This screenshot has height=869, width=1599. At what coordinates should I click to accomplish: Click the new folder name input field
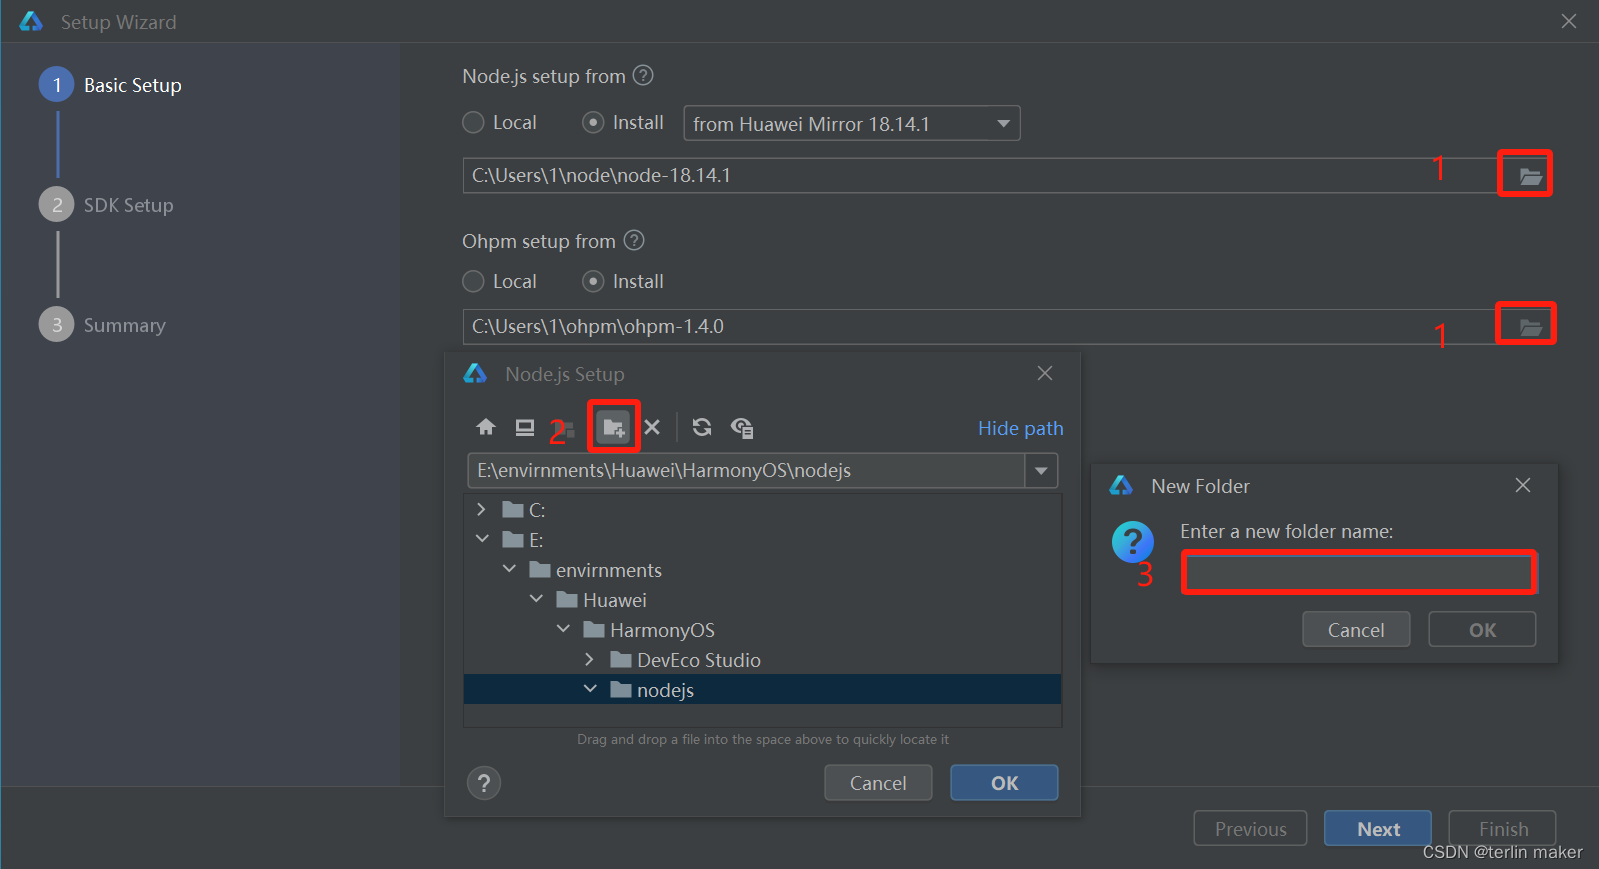click(x=1359, y=573)
